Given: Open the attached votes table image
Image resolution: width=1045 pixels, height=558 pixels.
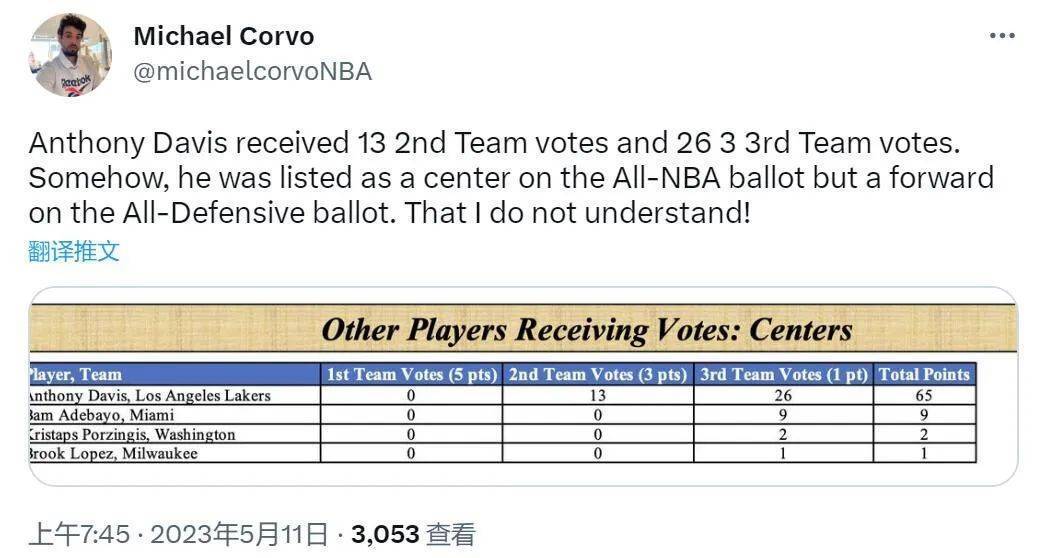Looking at the screenshot, I should tap(523, 386).
